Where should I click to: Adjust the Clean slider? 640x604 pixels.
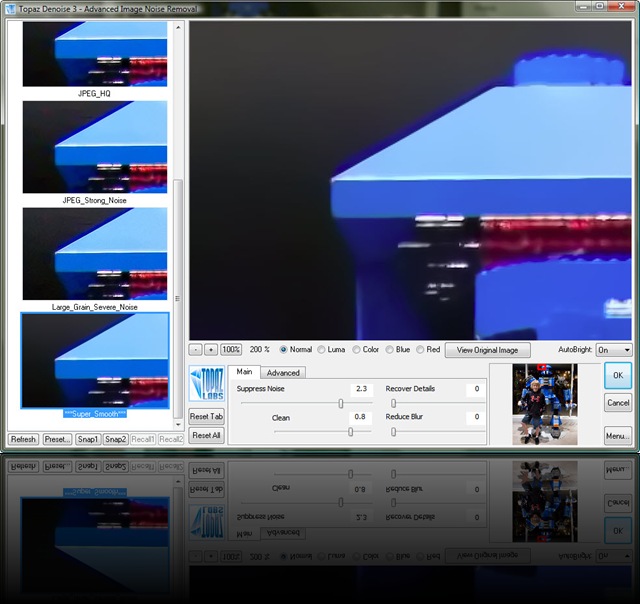pyautogui.click(x=350, y=431)
